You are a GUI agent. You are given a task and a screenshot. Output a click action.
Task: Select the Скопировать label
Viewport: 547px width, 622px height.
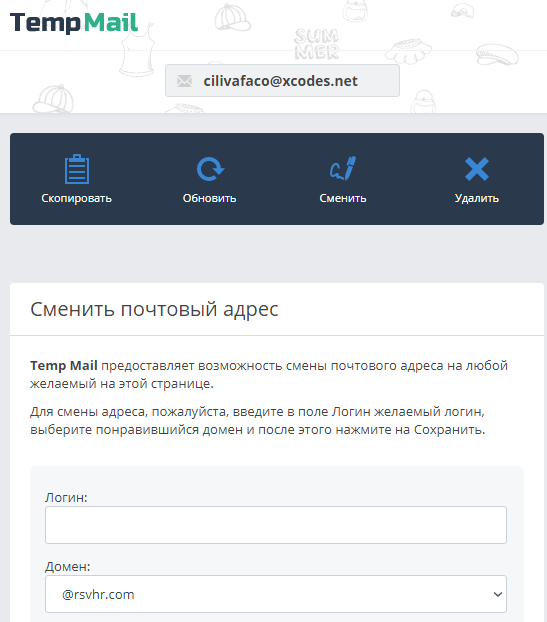(77, 198)
